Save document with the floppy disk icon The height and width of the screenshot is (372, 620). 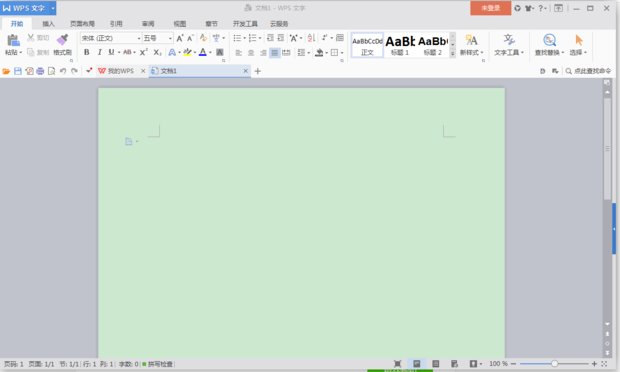[18, 71]
